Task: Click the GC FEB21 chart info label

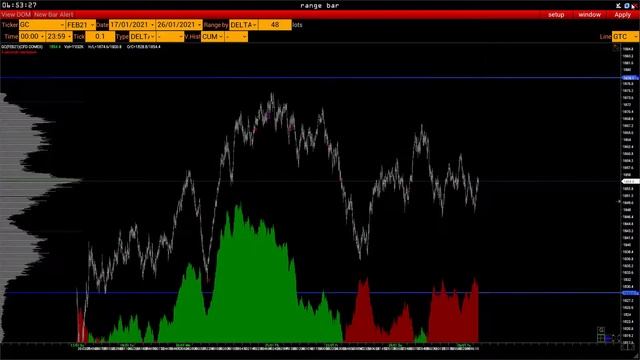Action: coord(22,47)
